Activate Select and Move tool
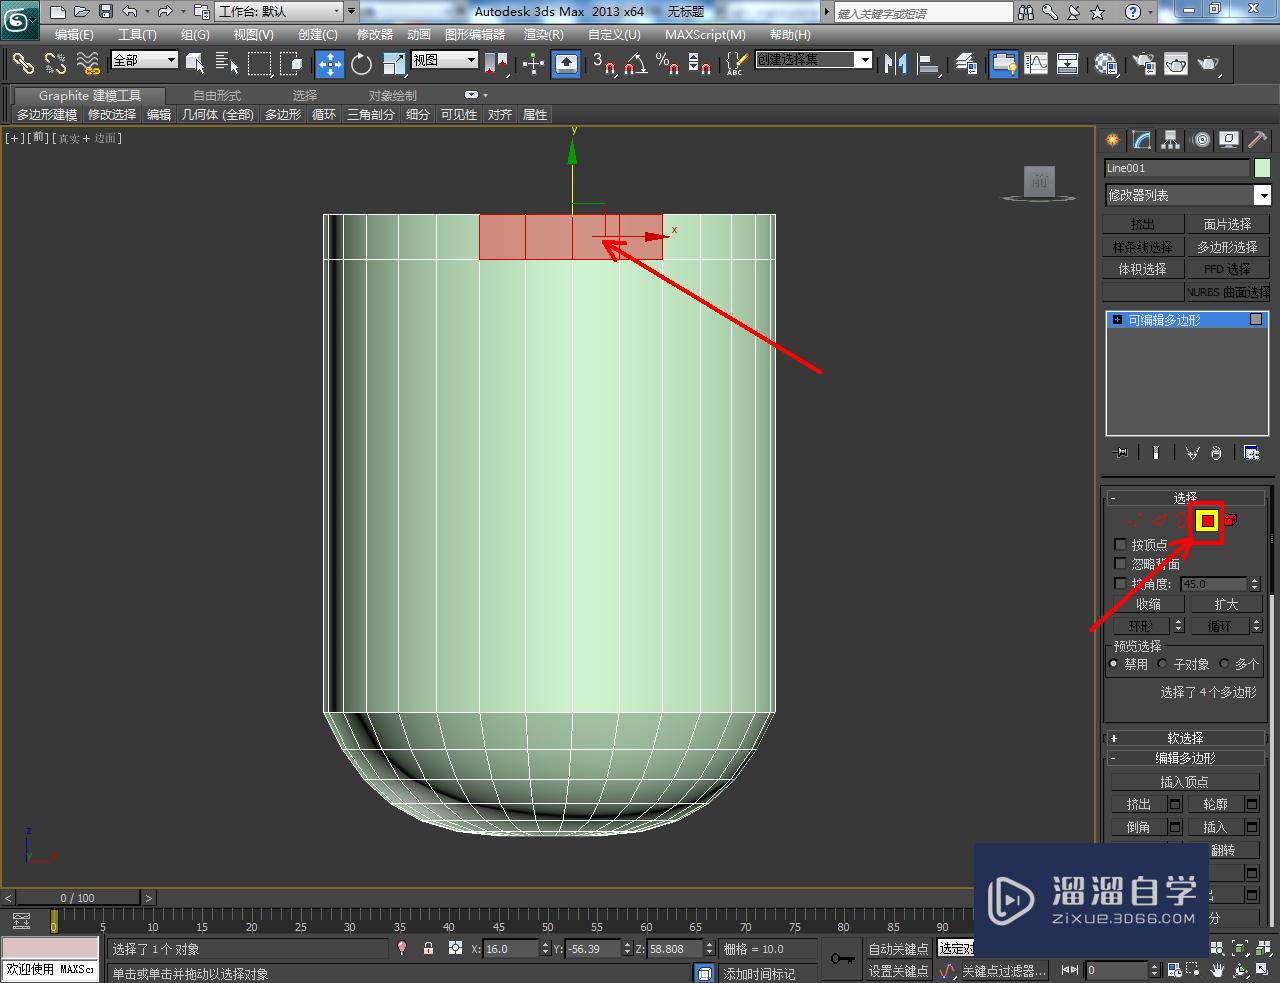 (329, 63)
